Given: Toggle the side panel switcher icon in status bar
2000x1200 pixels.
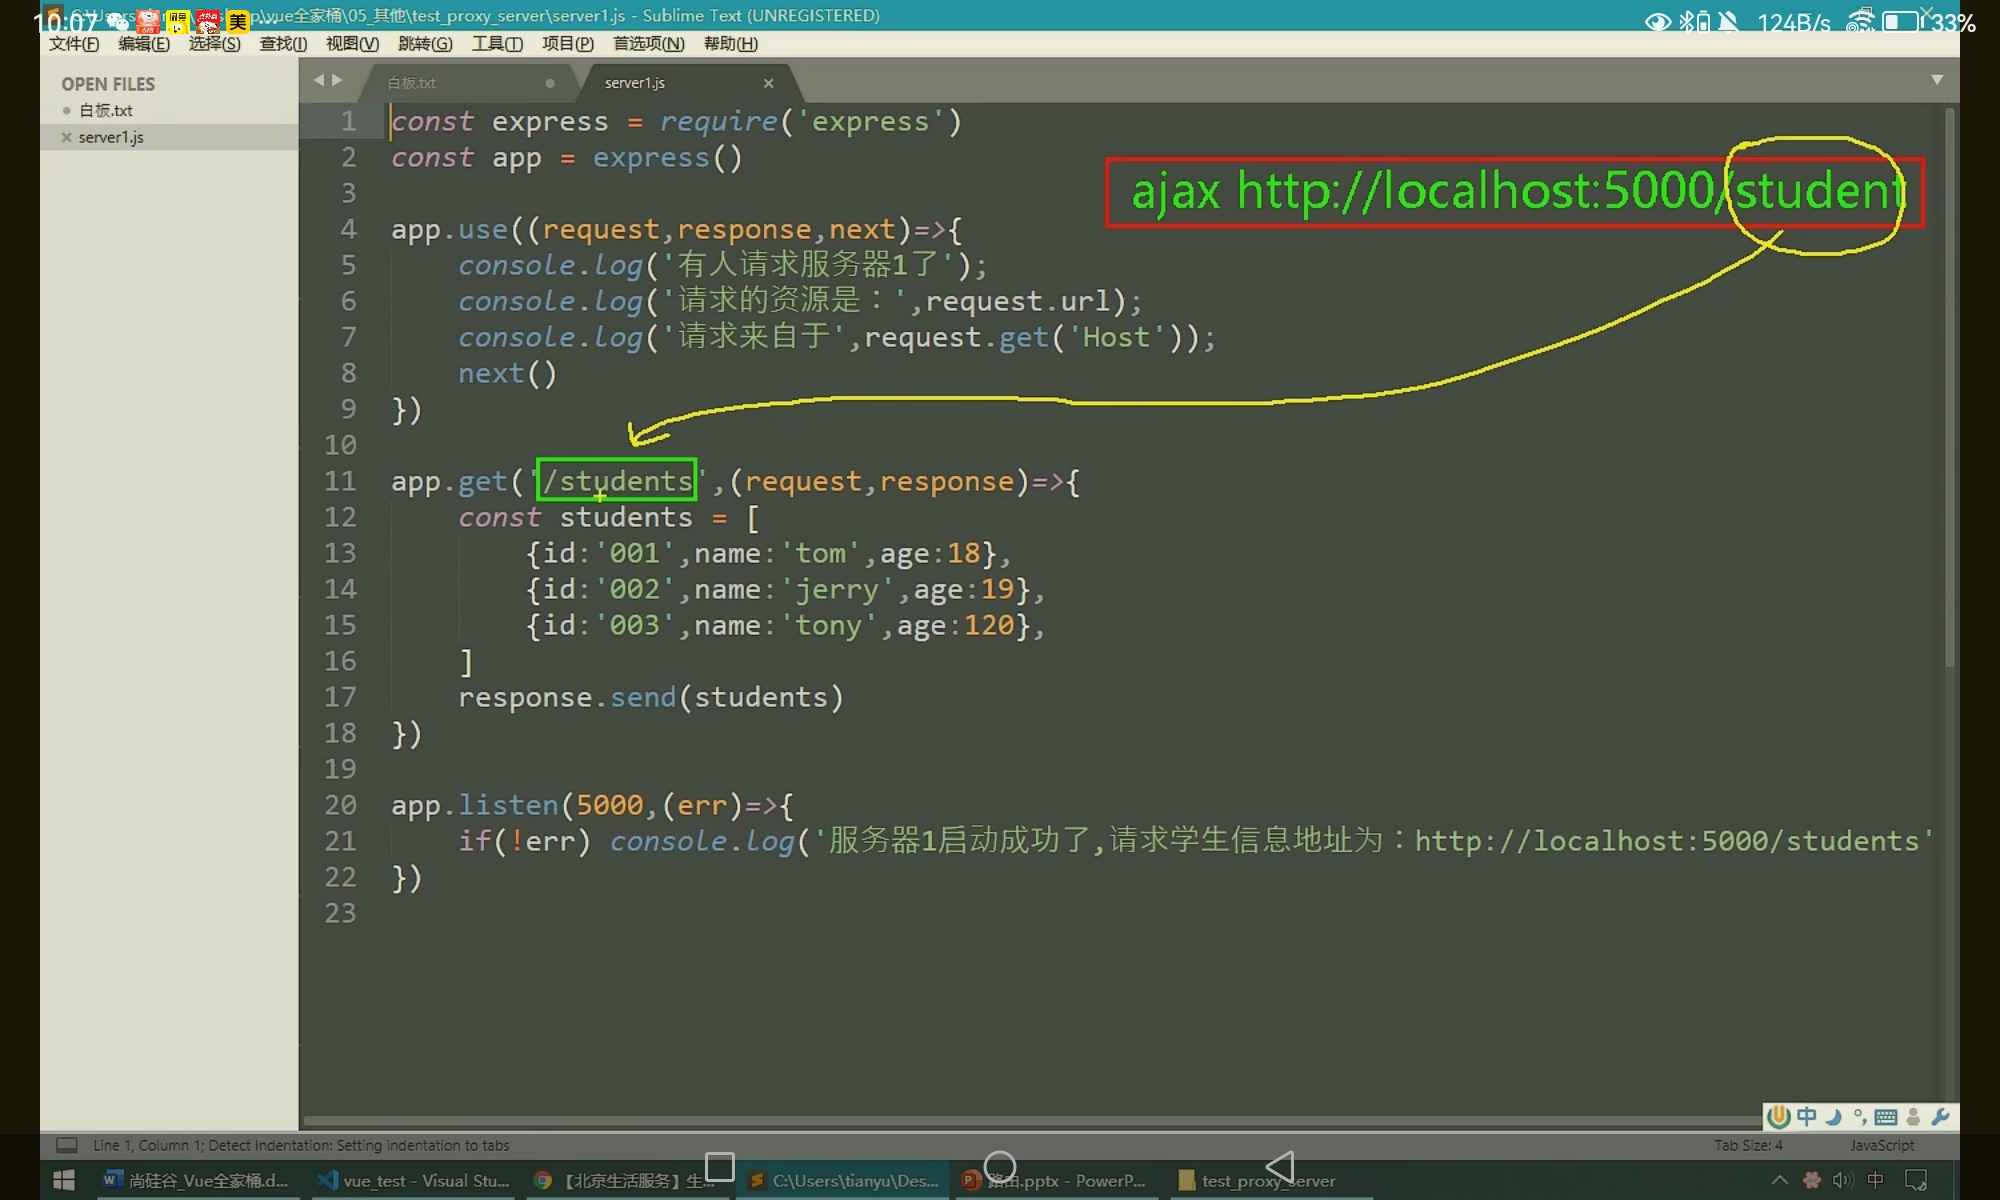Looking at the screenshot, I should pos(67,1145).
